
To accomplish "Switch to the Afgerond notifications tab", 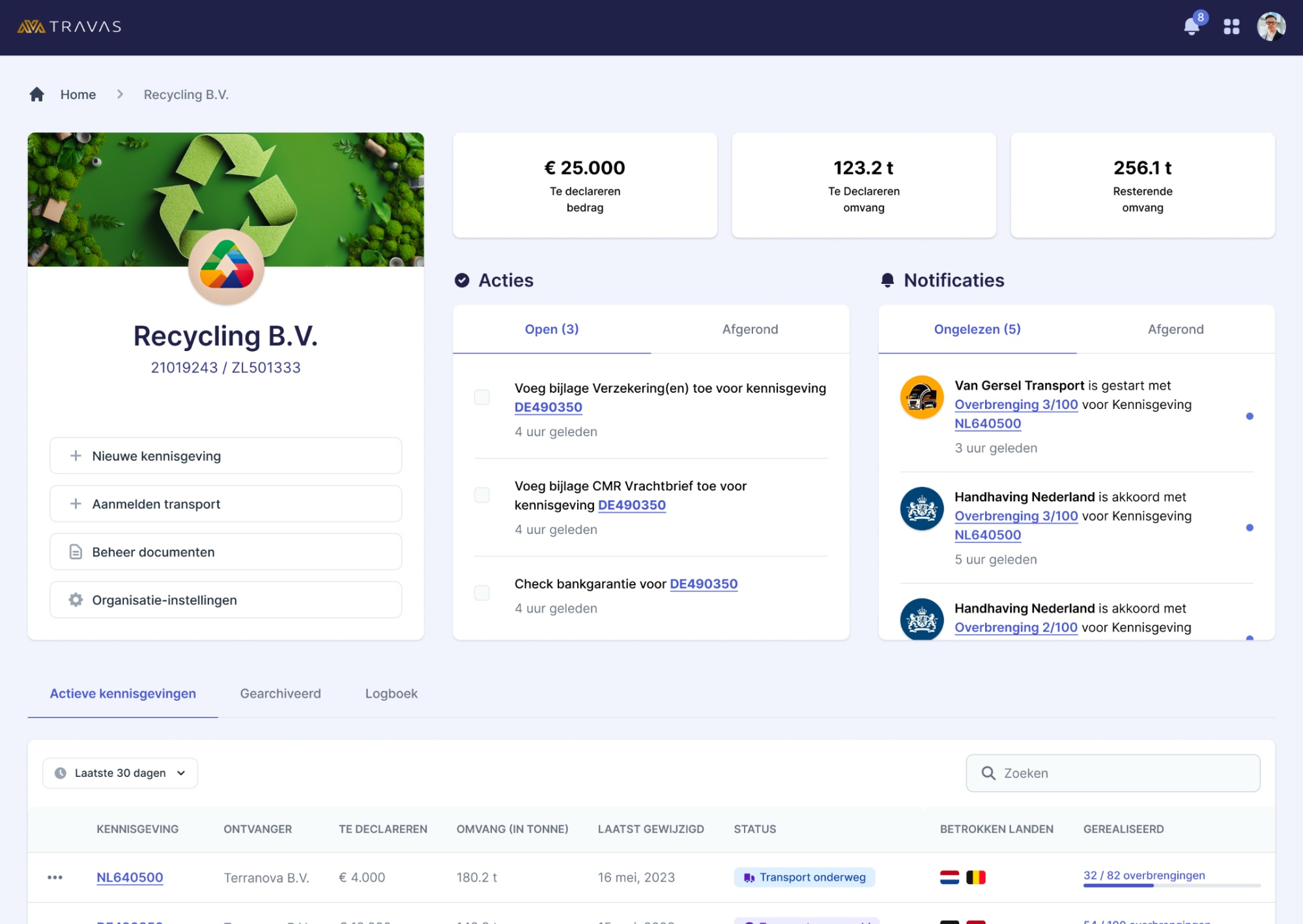I will [x=1188, y=332].
